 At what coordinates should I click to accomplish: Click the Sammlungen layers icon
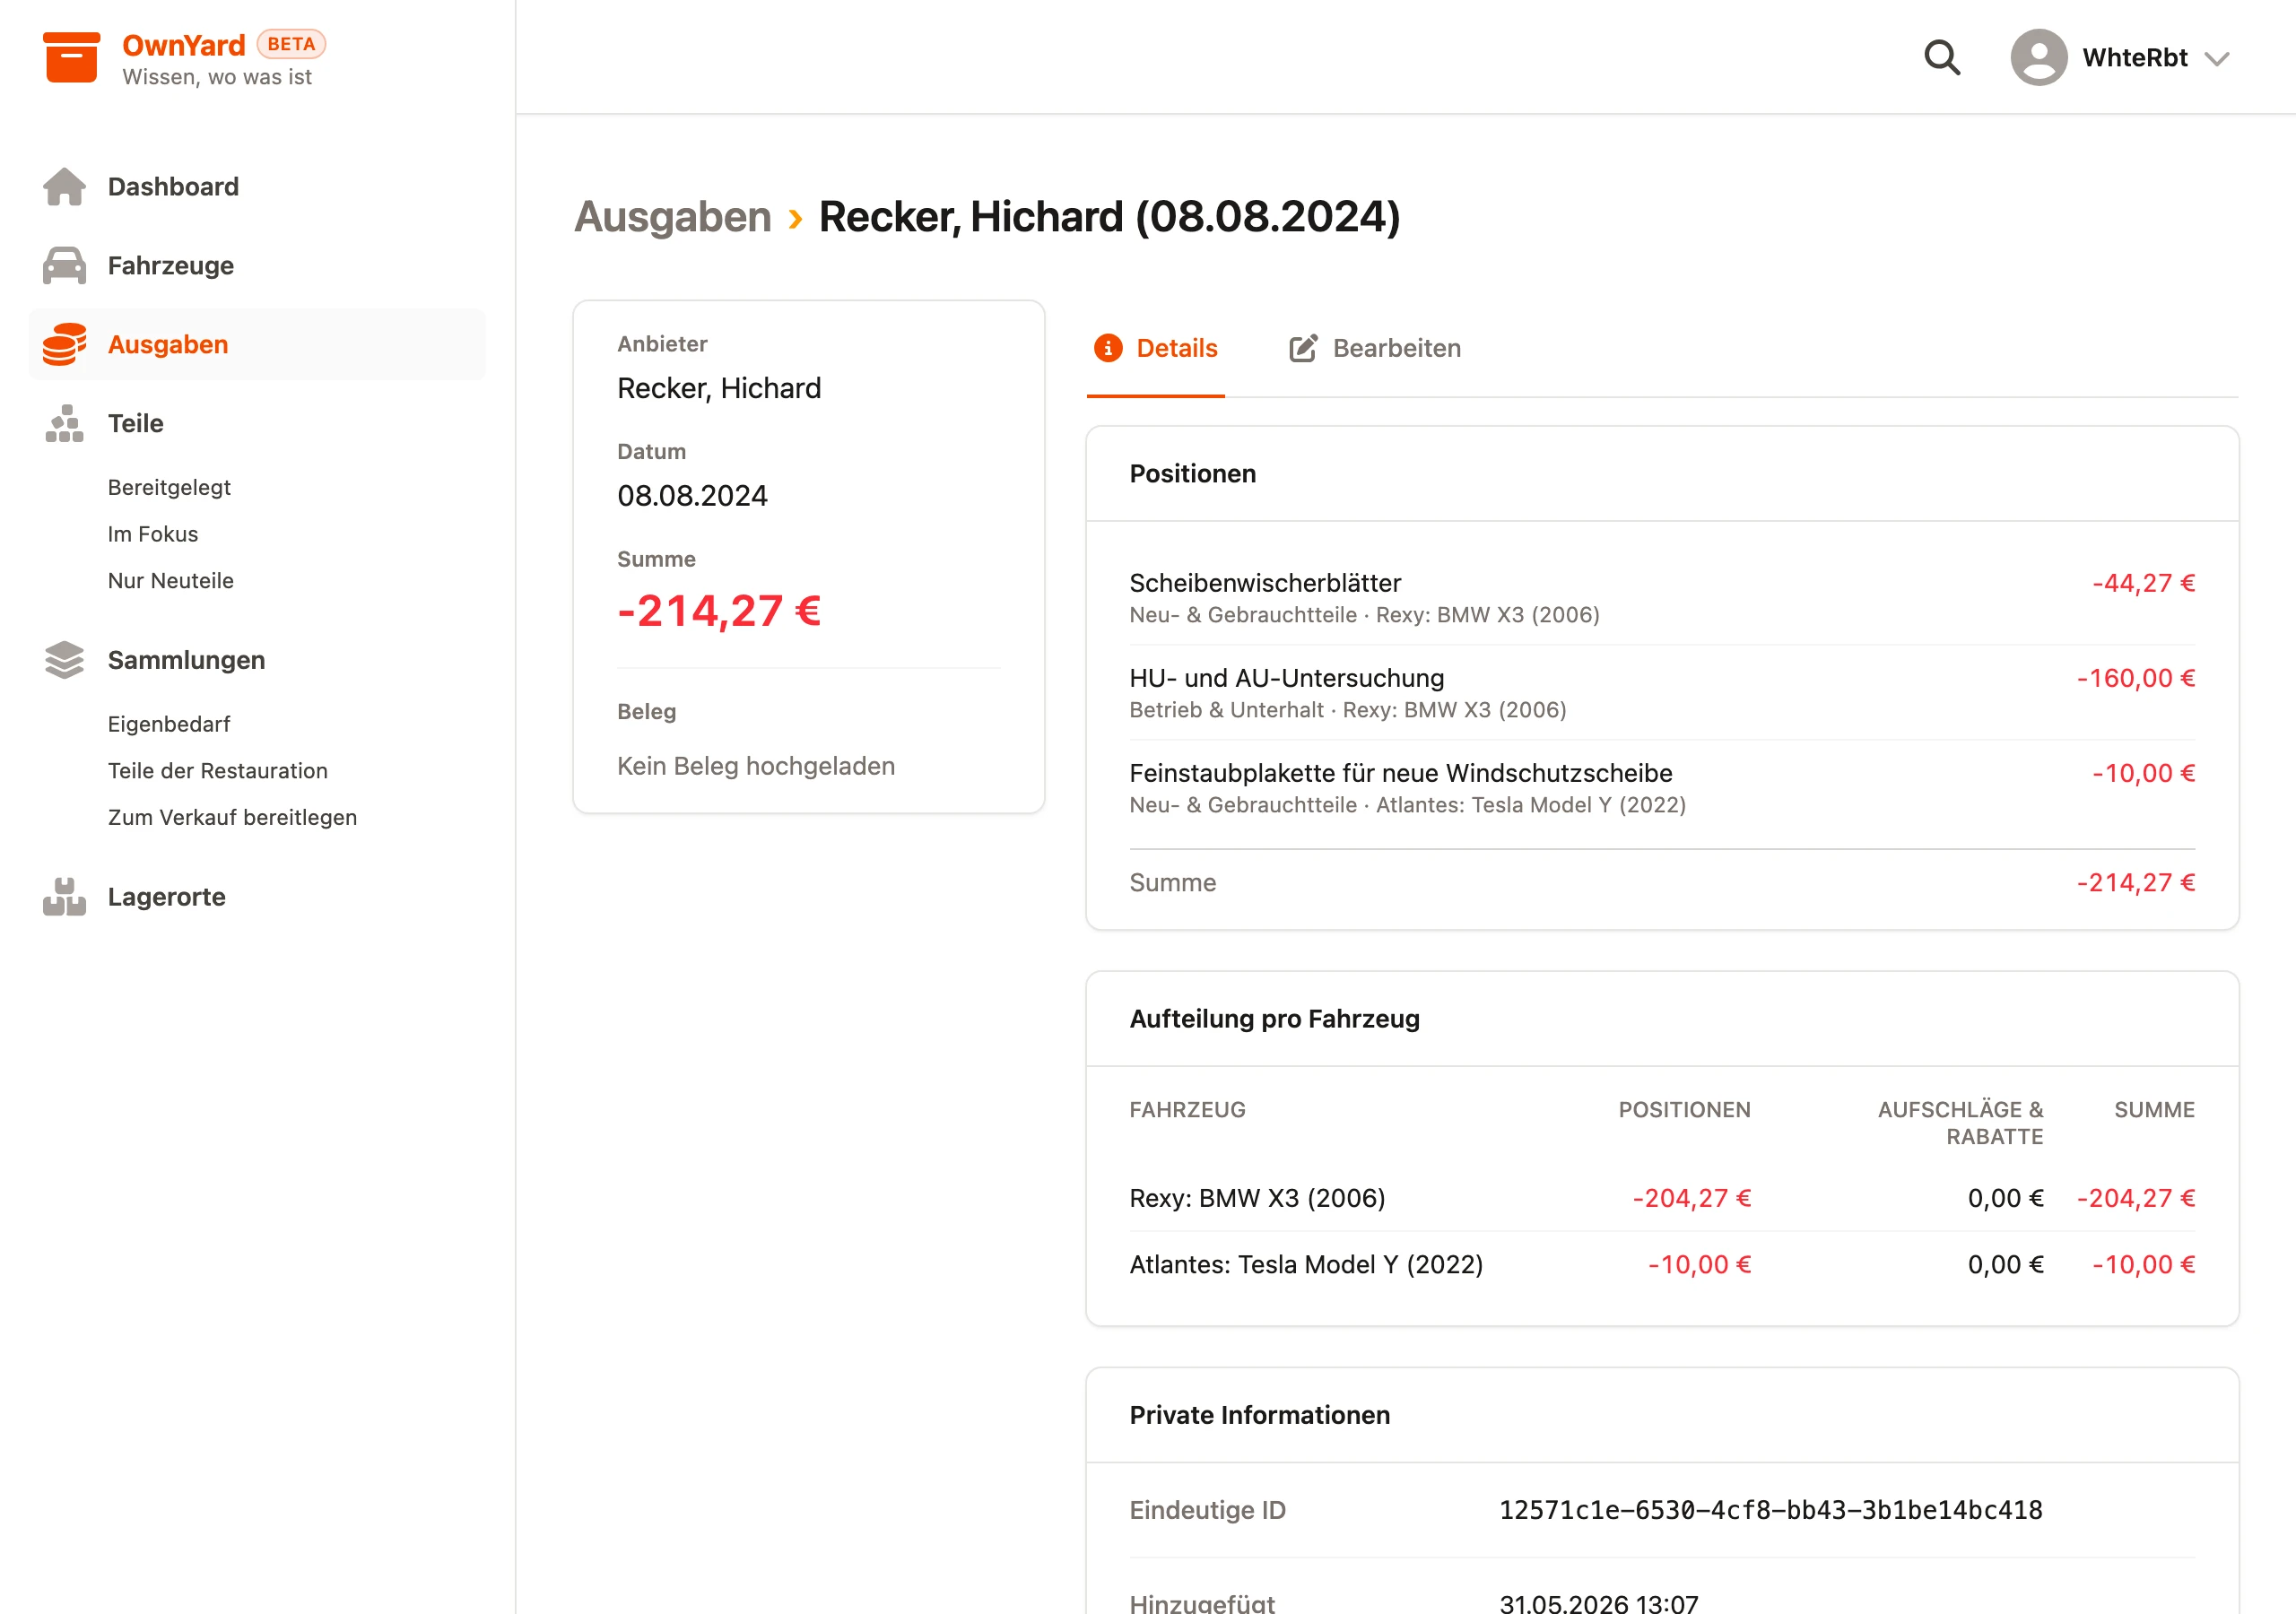[x=65, y=660]
